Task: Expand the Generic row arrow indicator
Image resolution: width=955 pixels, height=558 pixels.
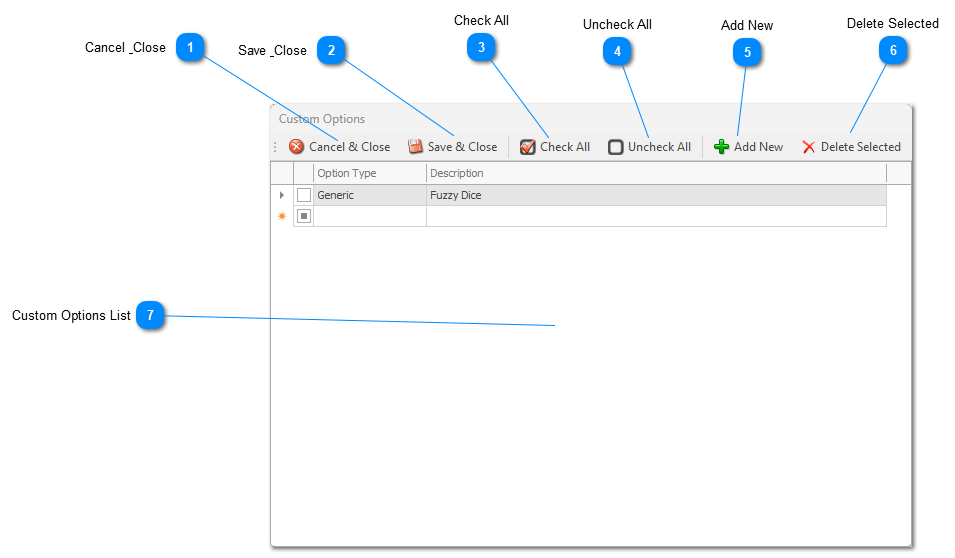Action: (x=281, y=195)
